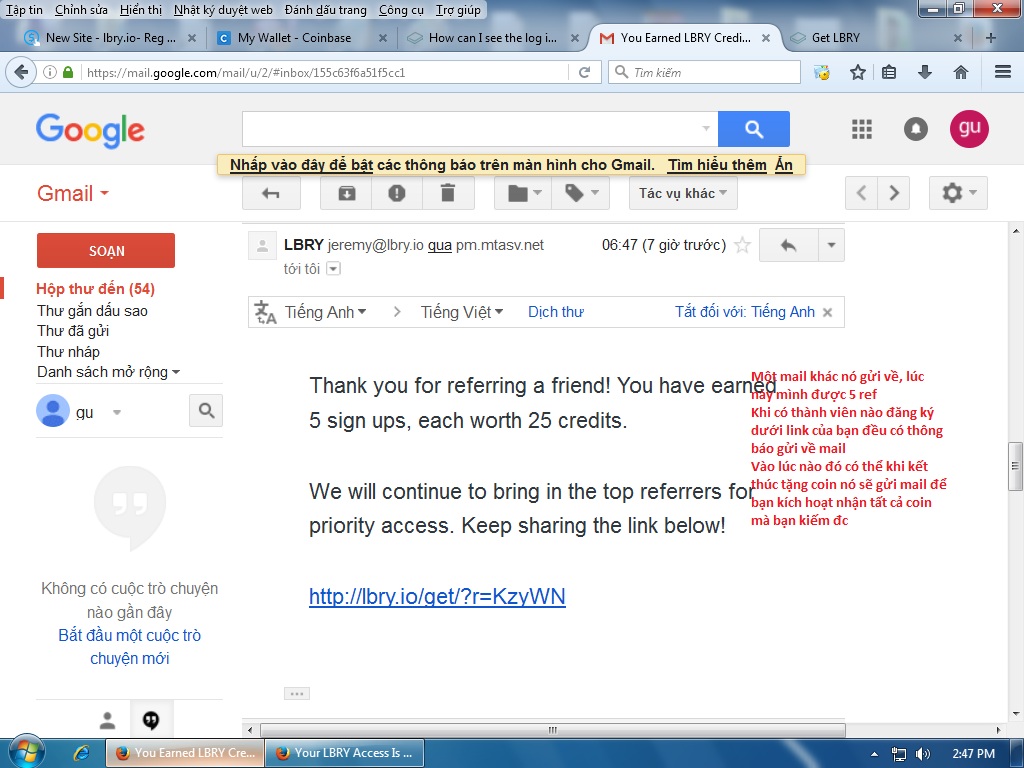This screenshot has width=1024, height=768.
Task: Open the labels tag icon menu
Action: [581, 193]
